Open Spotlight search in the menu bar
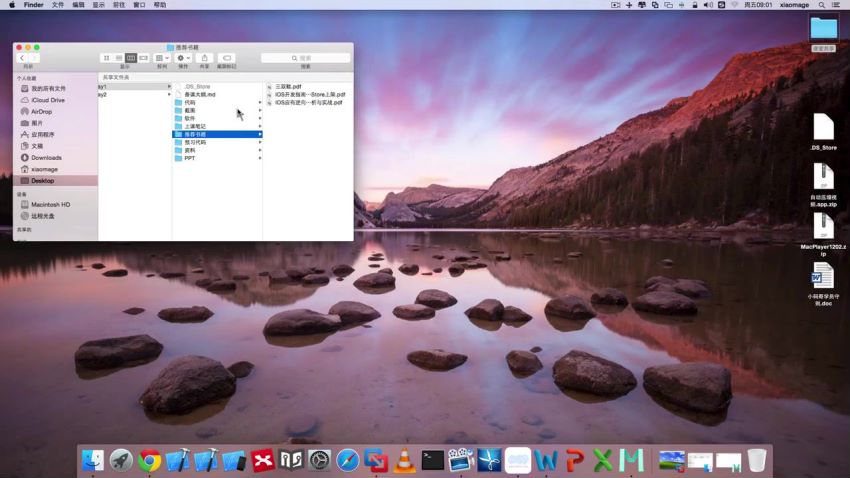This screenshot has width=850, height=478. (822, 5)
